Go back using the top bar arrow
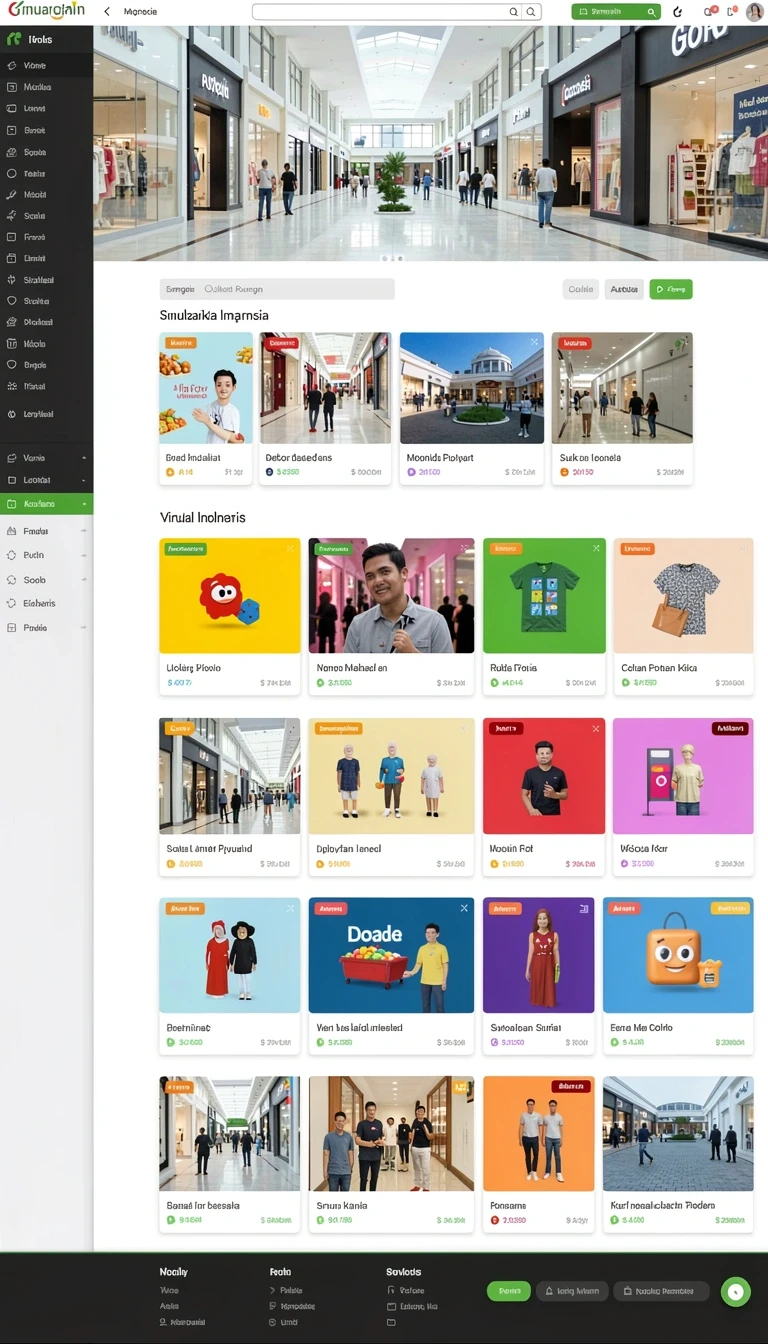768x1344 pixels. point(107,12)
